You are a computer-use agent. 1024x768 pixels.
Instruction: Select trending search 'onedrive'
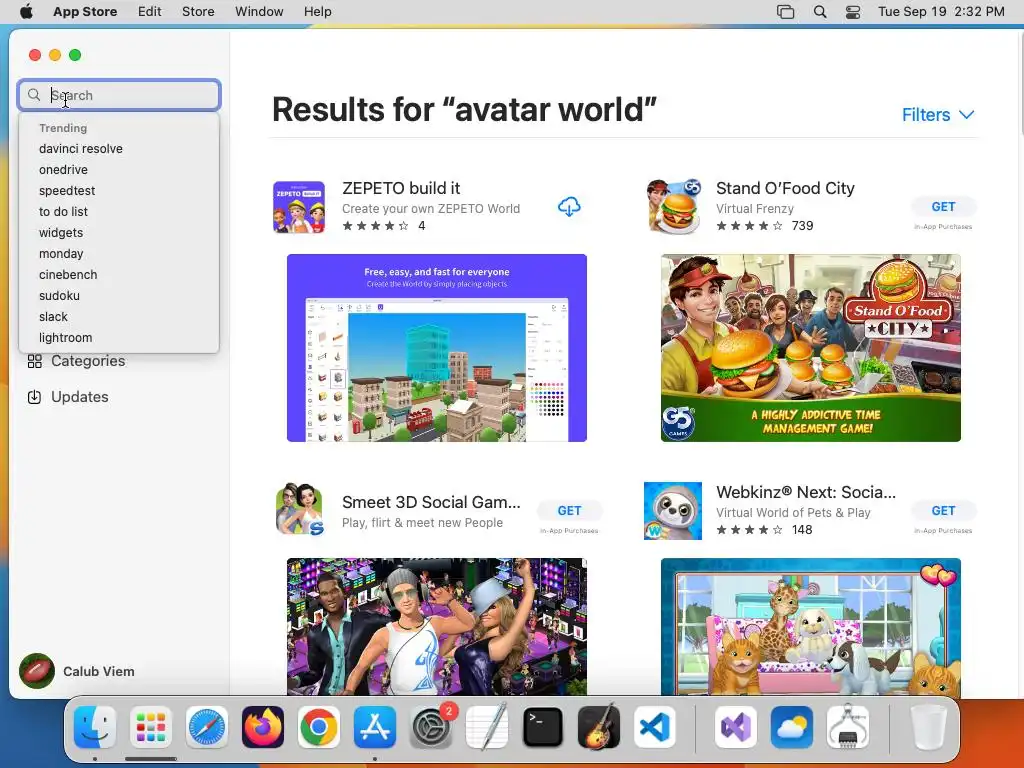[63, 170]
